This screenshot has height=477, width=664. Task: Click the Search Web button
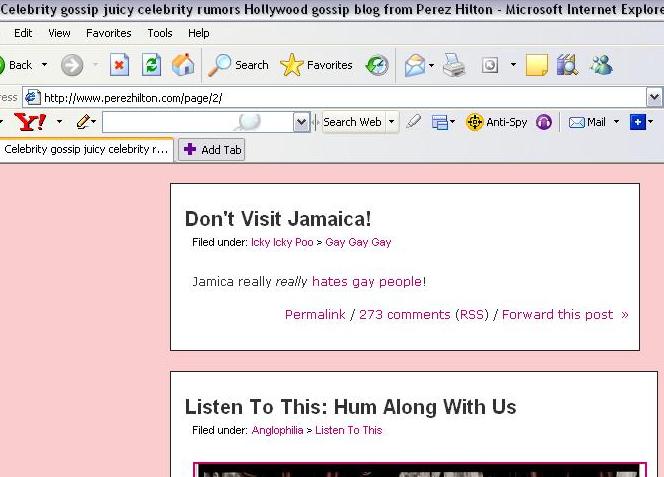point(352,122)
